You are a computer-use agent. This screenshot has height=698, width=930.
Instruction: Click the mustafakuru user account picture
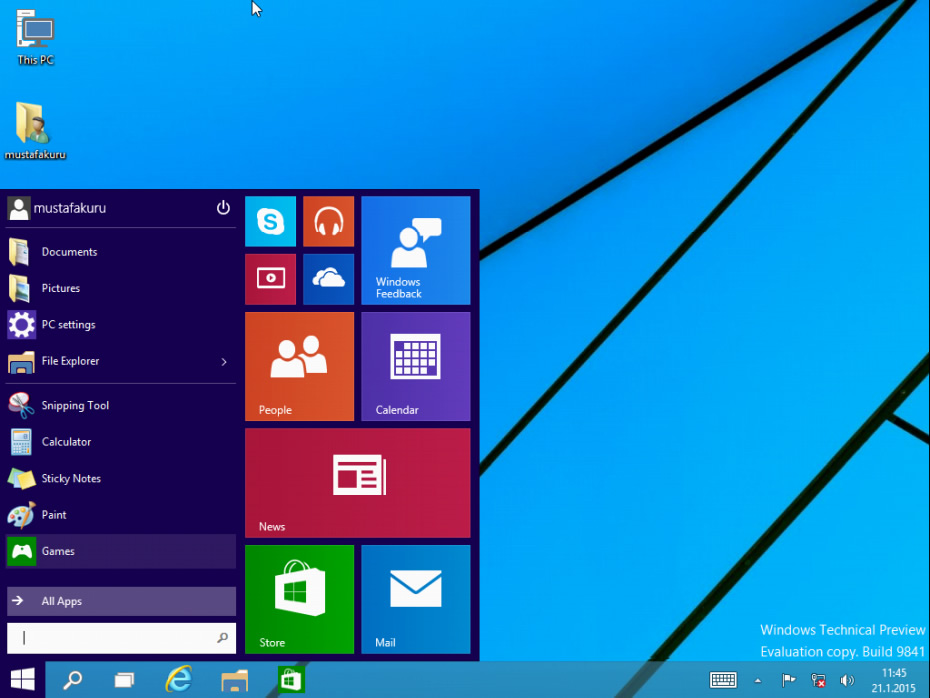coord(18,208)
